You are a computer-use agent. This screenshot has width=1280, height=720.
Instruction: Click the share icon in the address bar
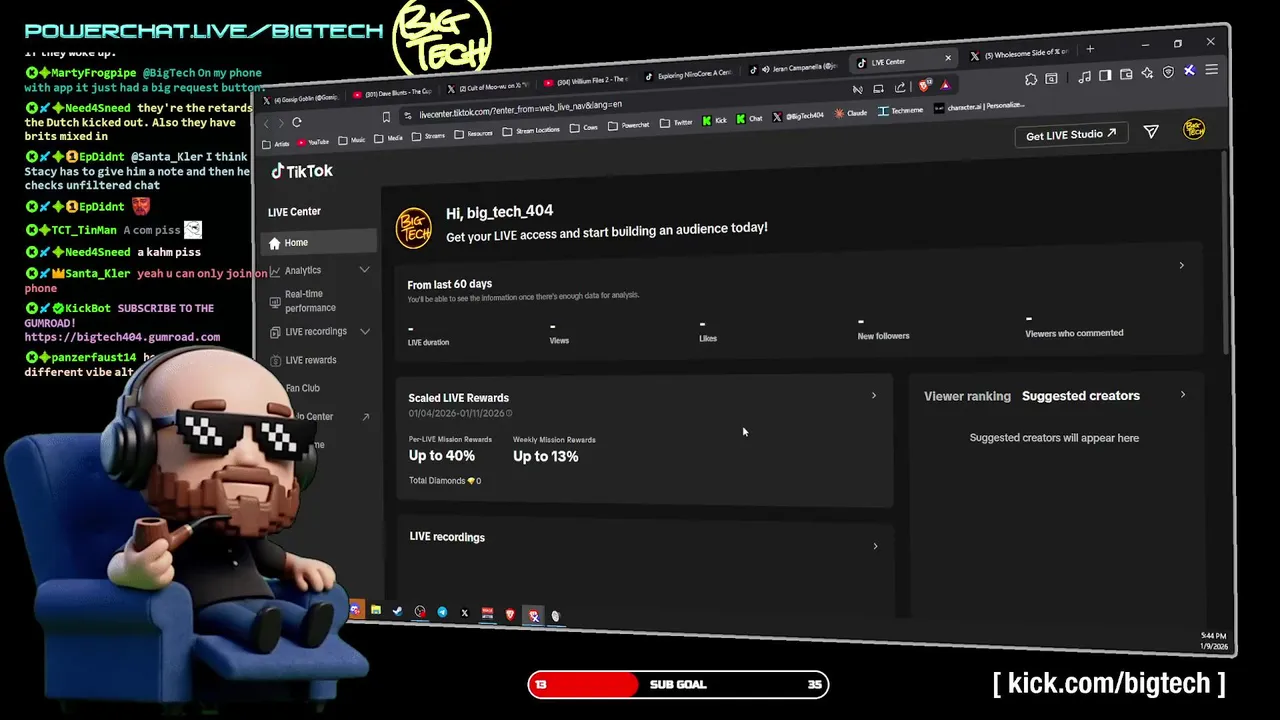(x=900, y=88)
